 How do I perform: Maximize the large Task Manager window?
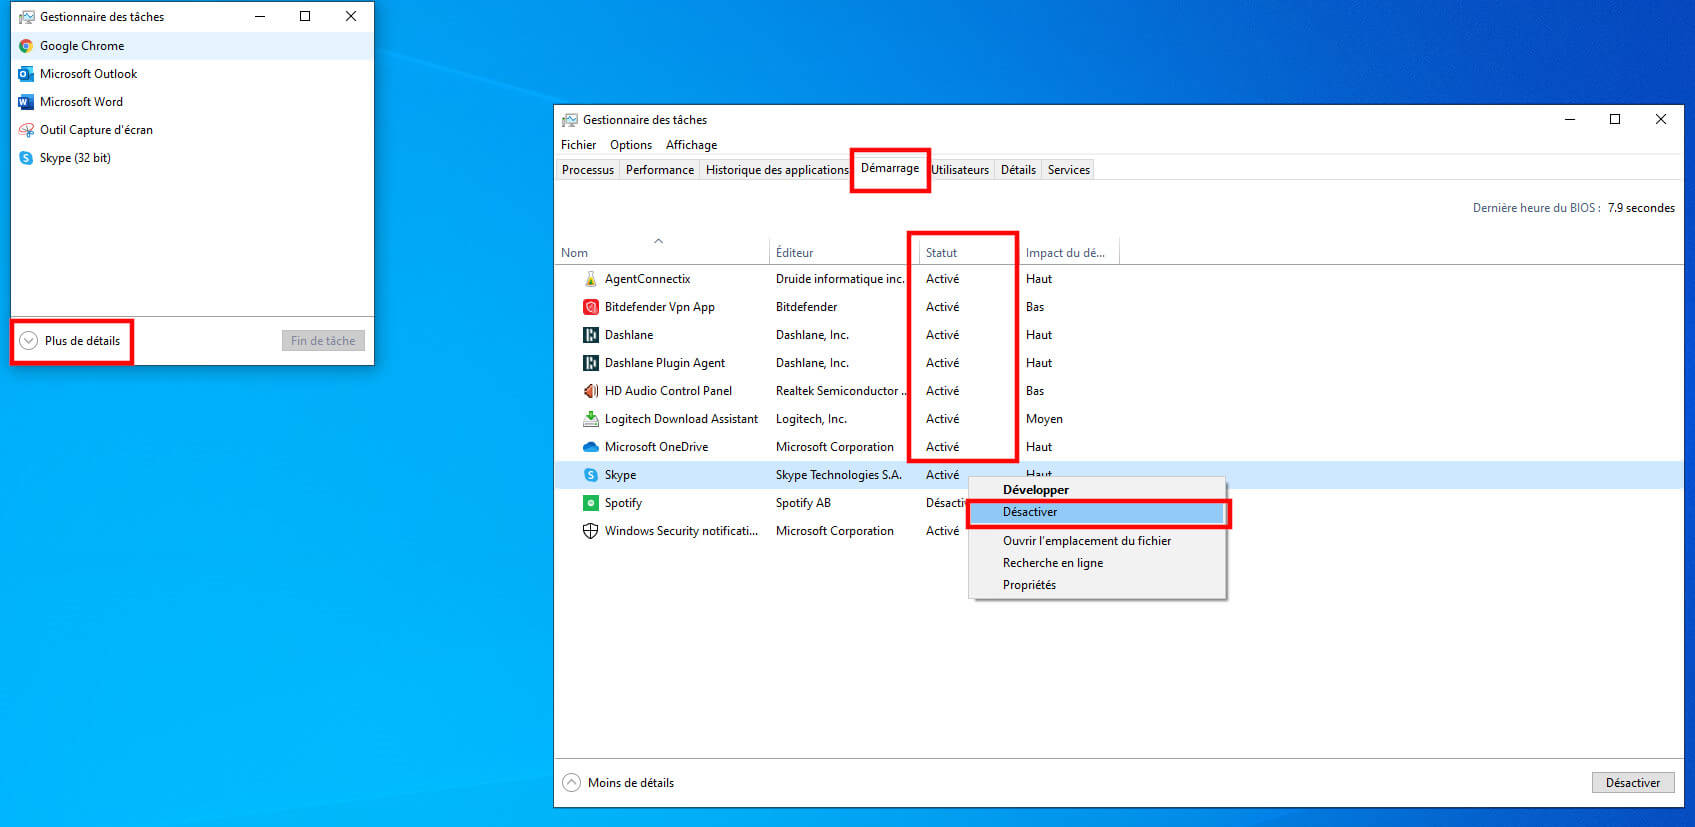coord(1615,120)
